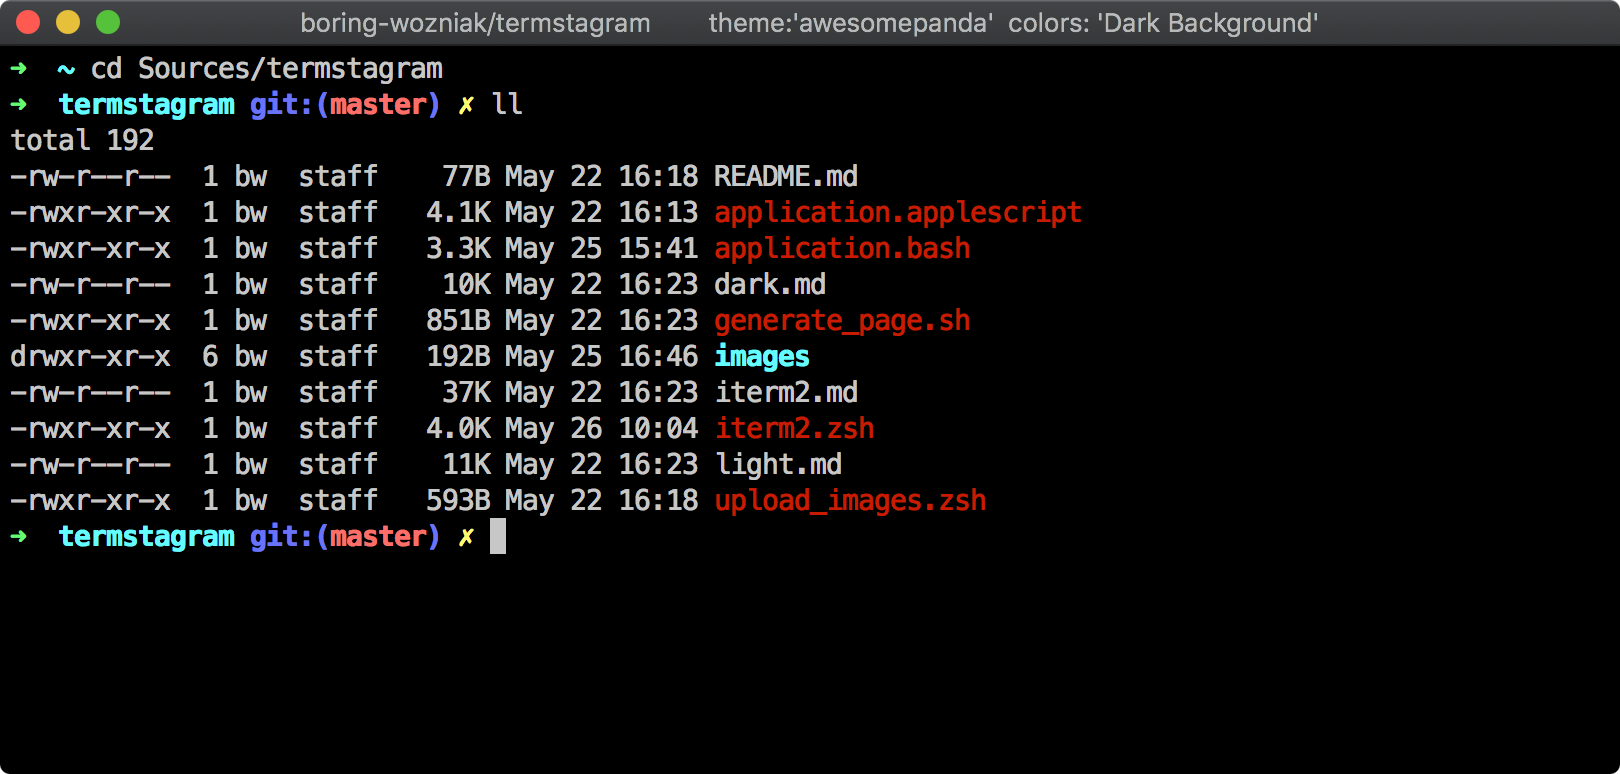Click the terminal cursor block at prompt
1620x774 pixels.
tap(498, 536)
